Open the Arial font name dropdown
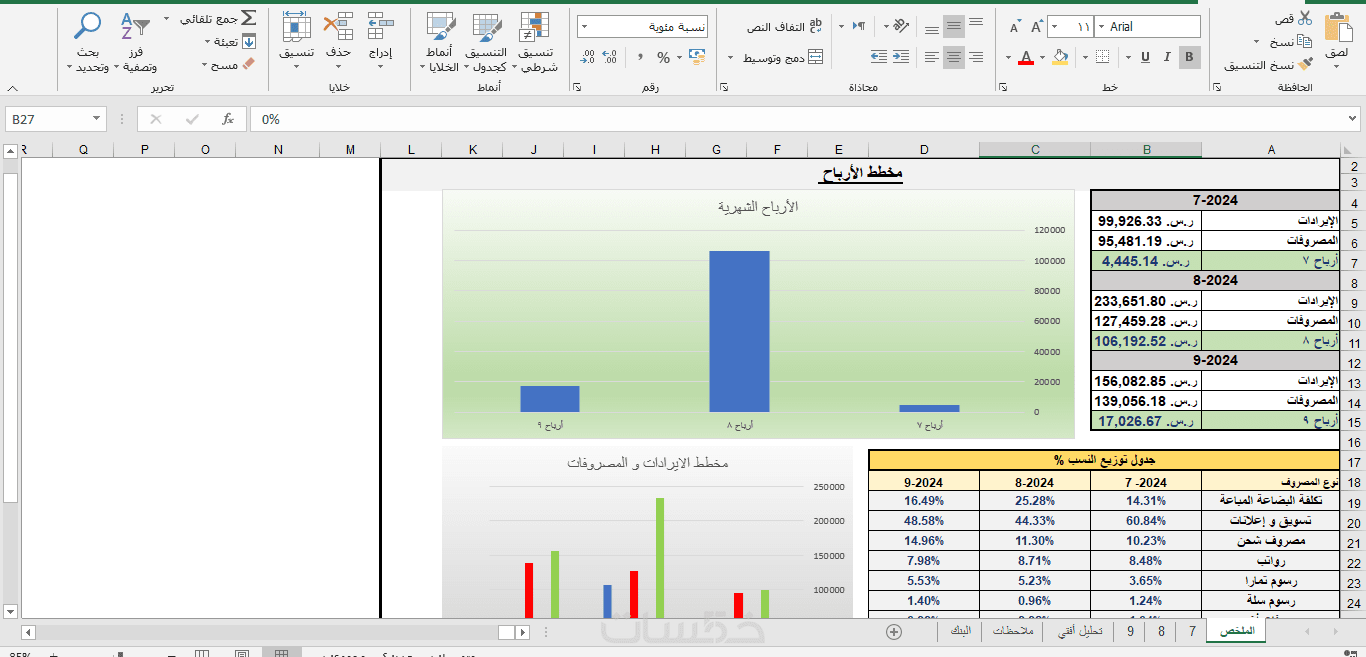 tap(1102, 27)
